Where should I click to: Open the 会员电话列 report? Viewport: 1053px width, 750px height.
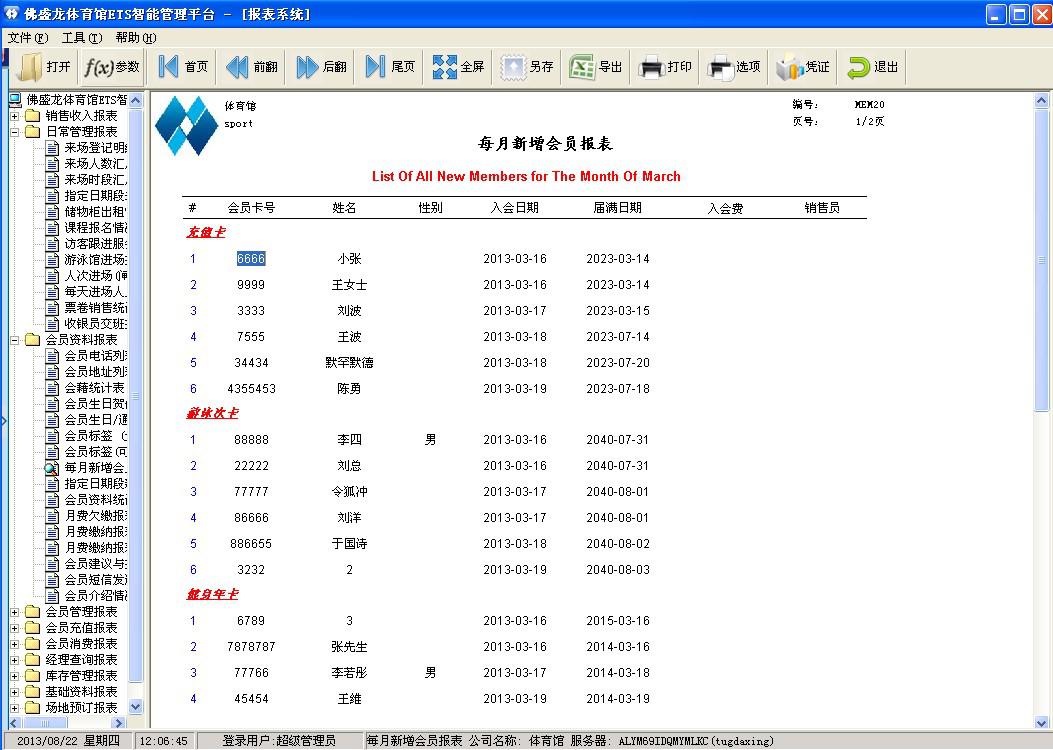click(95, 355)
